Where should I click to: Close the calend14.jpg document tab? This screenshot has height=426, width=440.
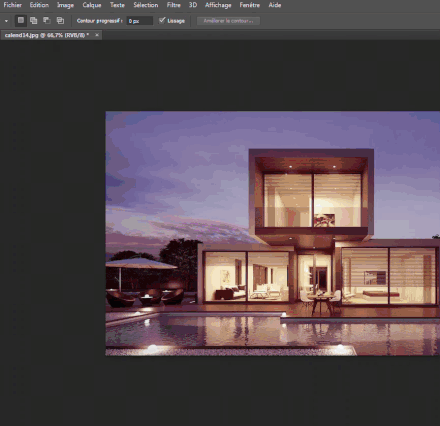97,35
